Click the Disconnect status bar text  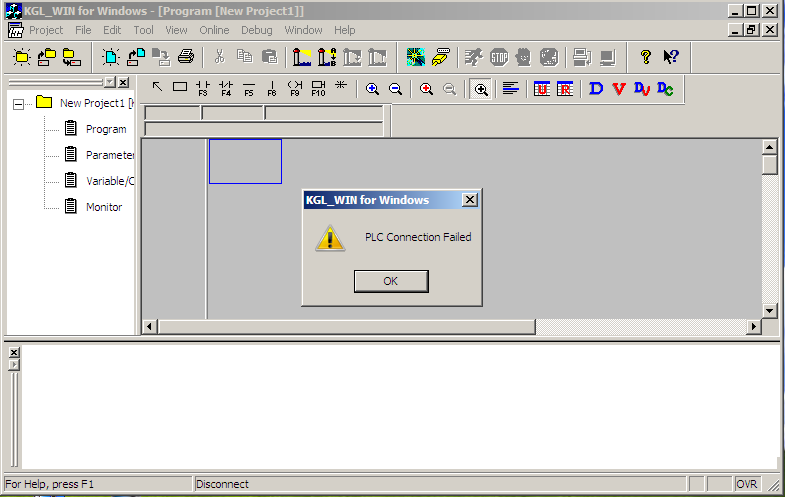tap(222, 484)
